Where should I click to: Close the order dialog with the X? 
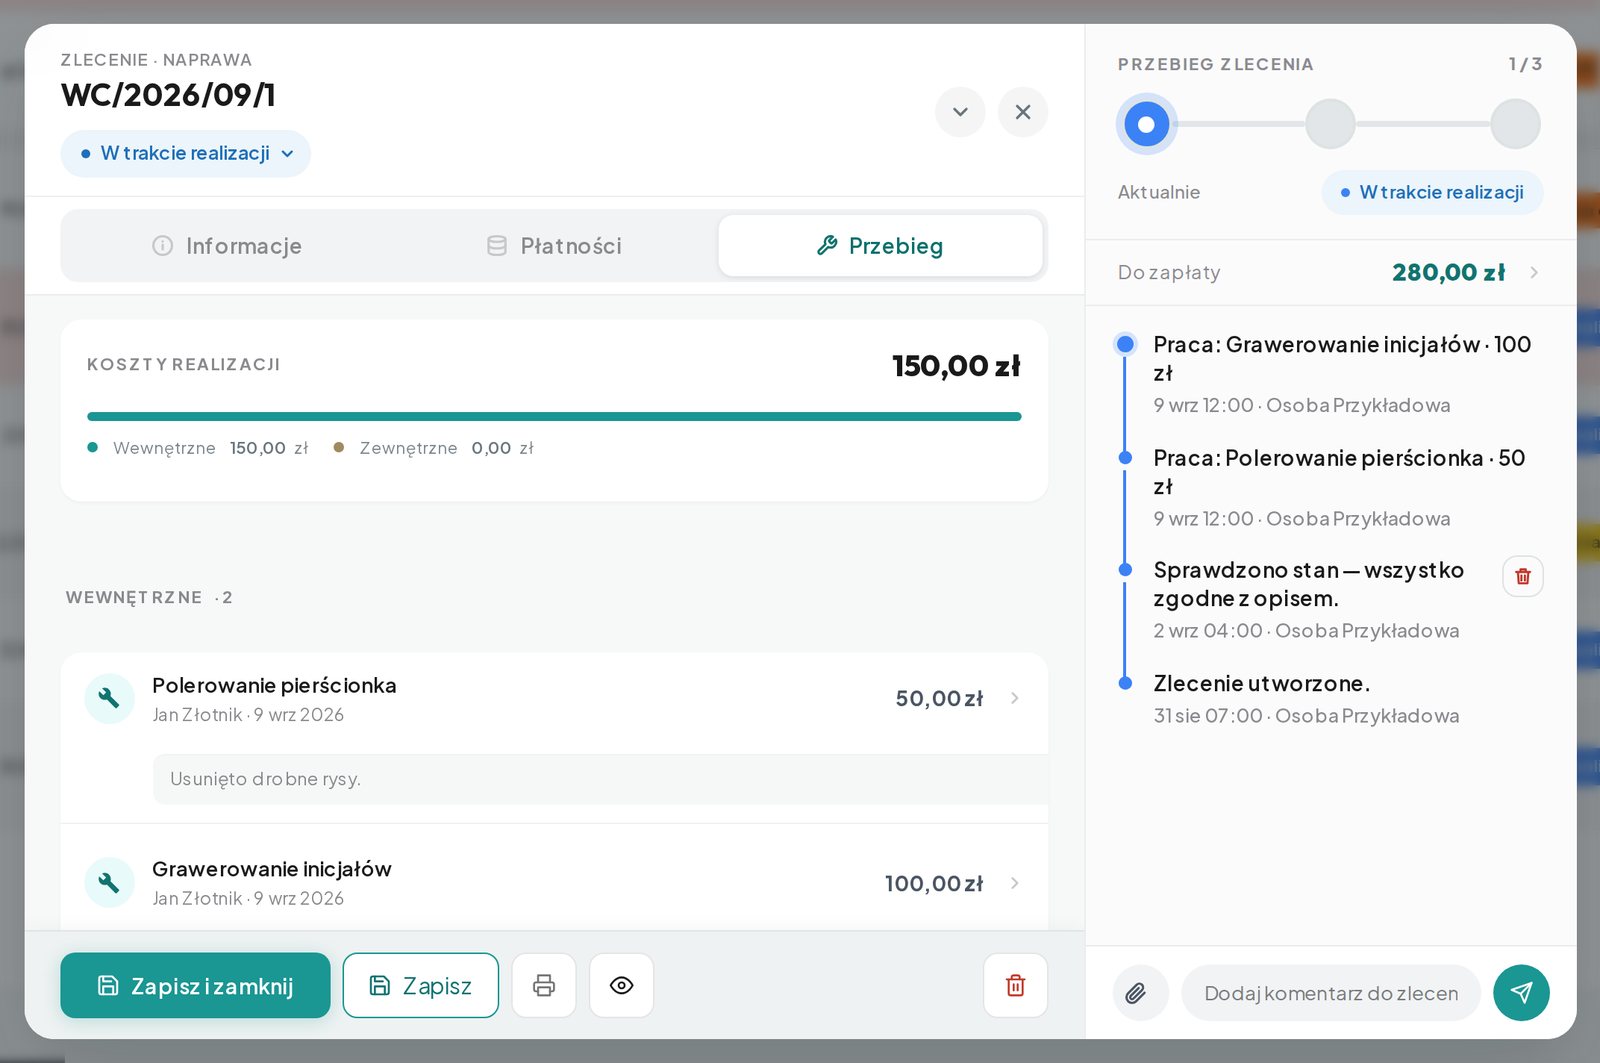pos(1022,112)
